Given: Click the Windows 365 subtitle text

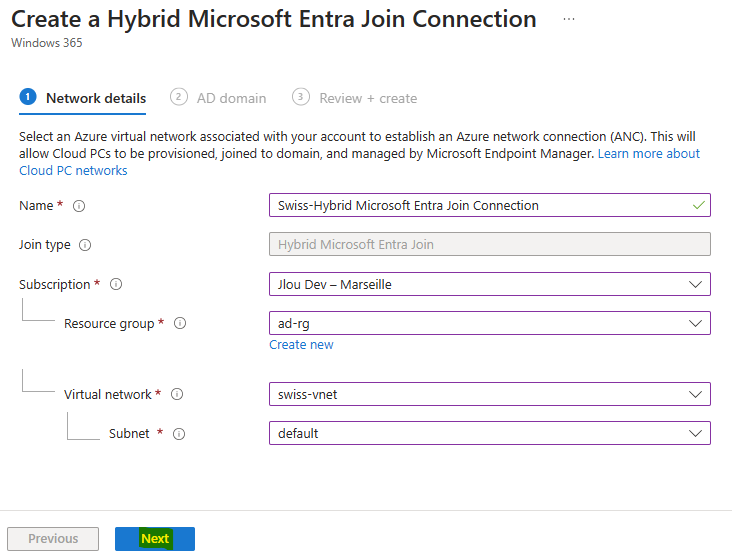Looking at the screenshot, I should tap(47, 43).
